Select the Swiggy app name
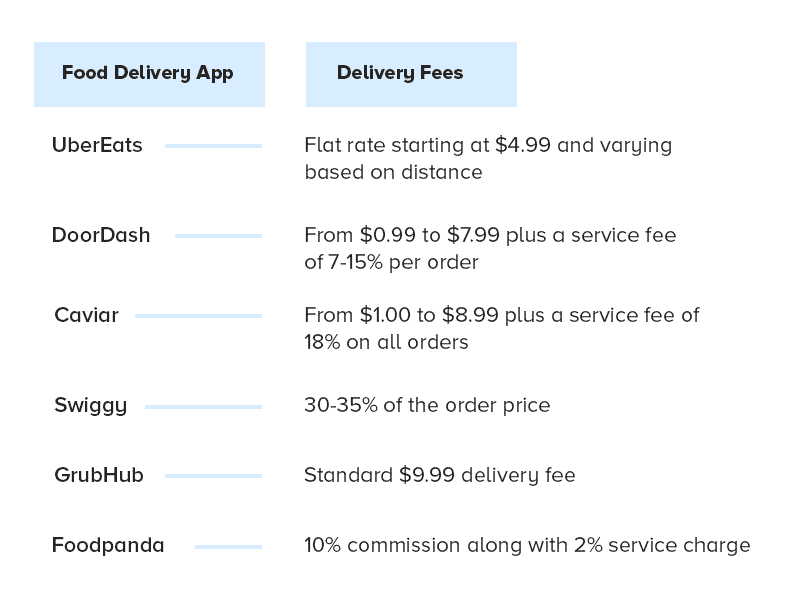 90,406
